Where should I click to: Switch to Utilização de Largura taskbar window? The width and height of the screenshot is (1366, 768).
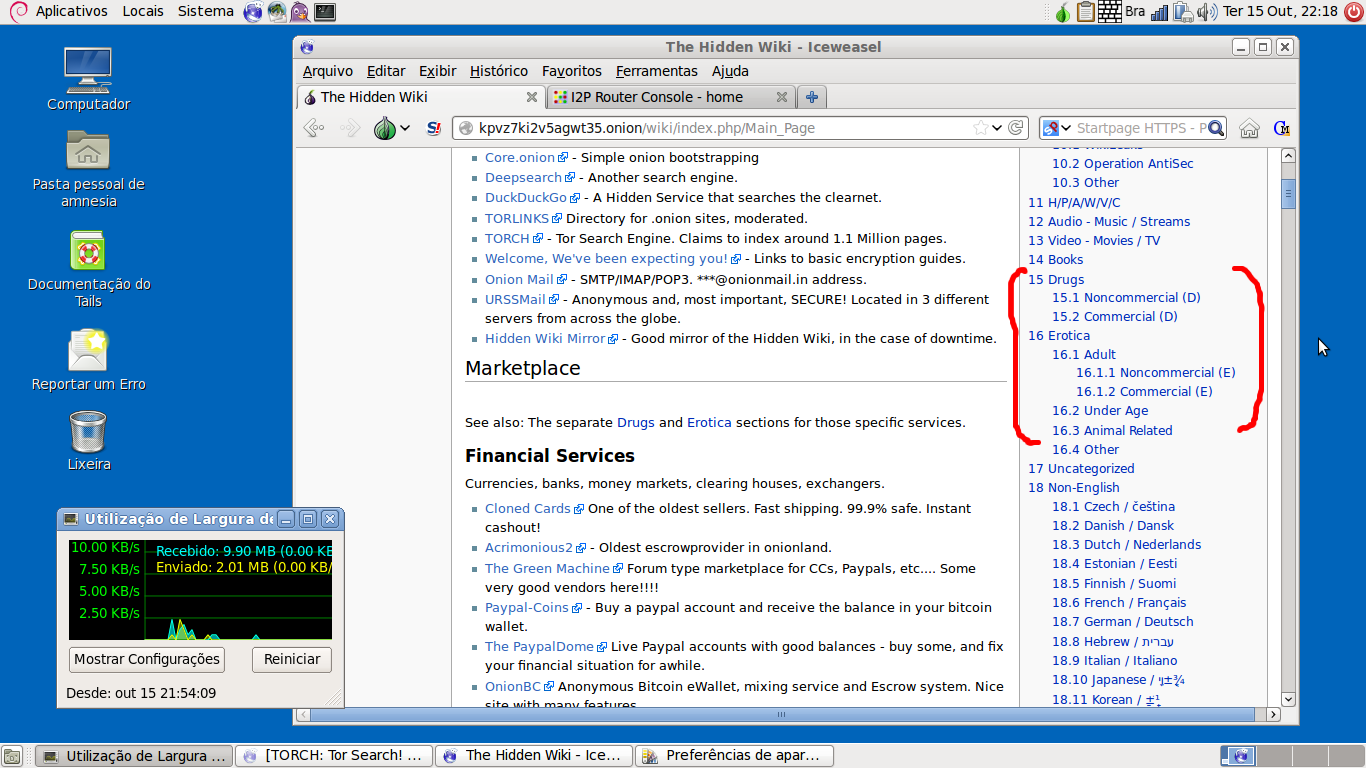pyautogui.click(x=134, y=756)
